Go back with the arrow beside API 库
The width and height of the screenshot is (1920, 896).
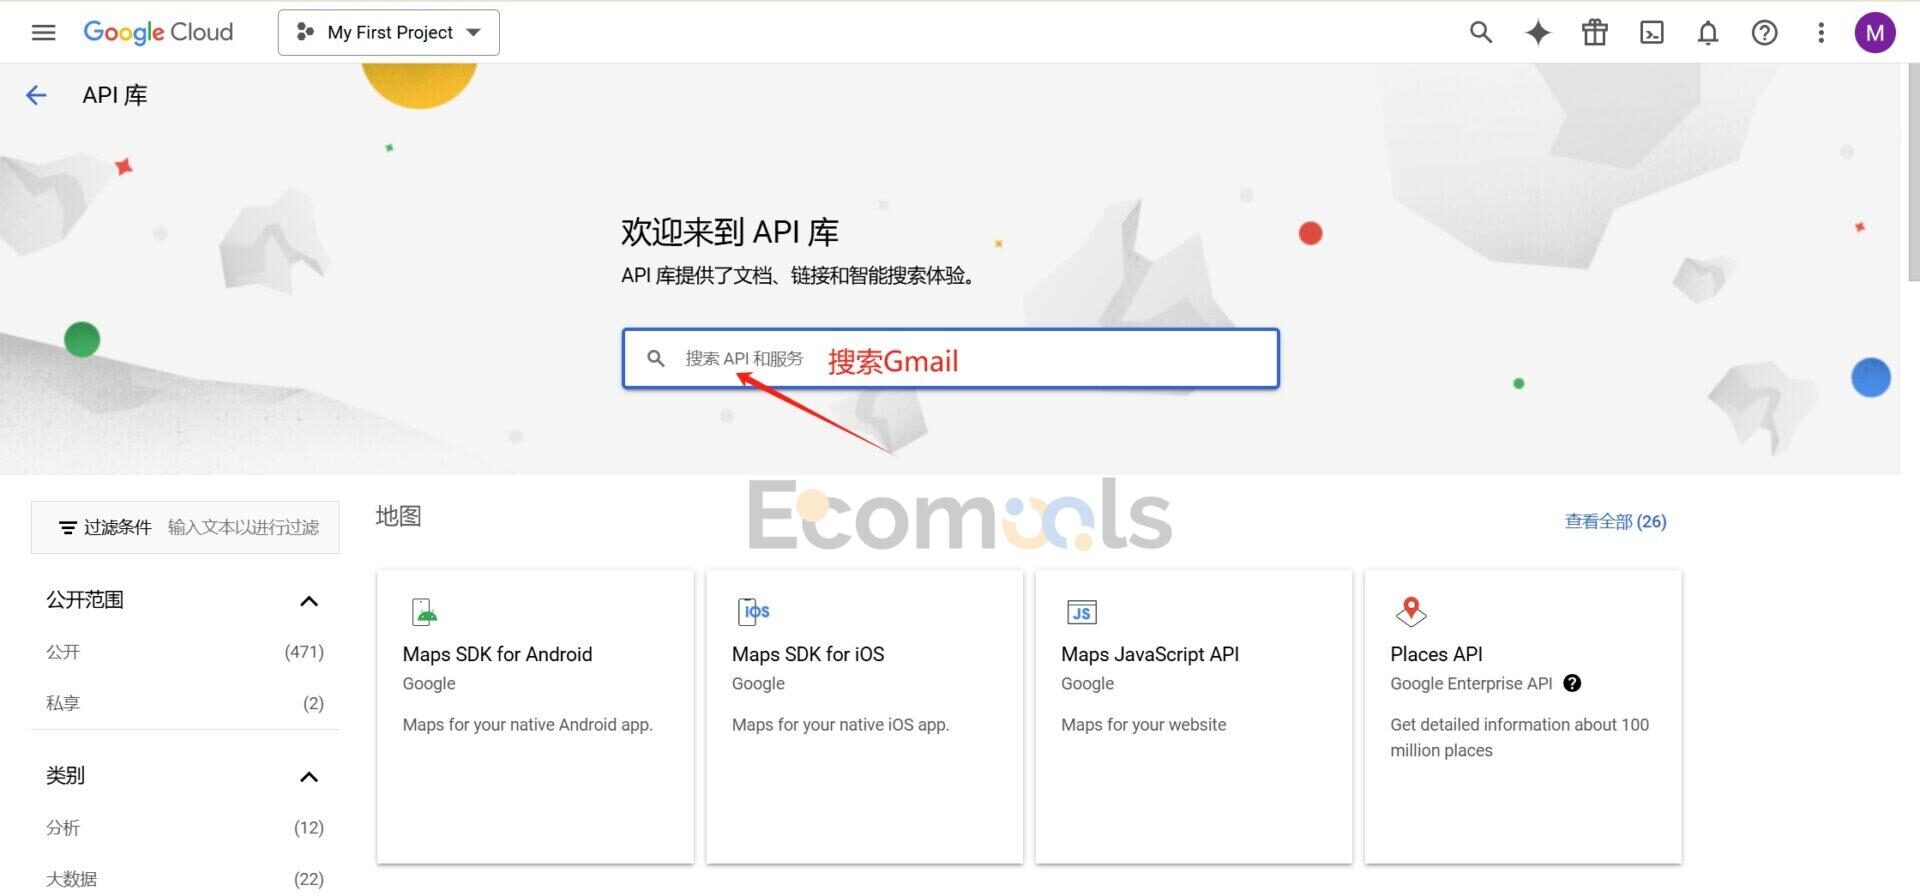click(x=36, y=95)
